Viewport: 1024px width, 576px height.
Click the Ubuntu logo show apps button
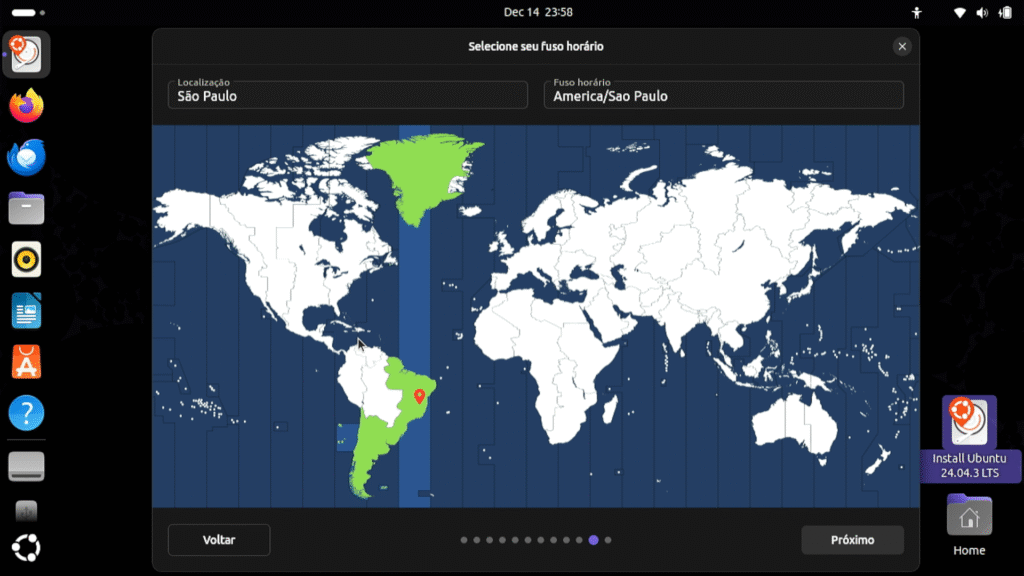pos(27,548)
